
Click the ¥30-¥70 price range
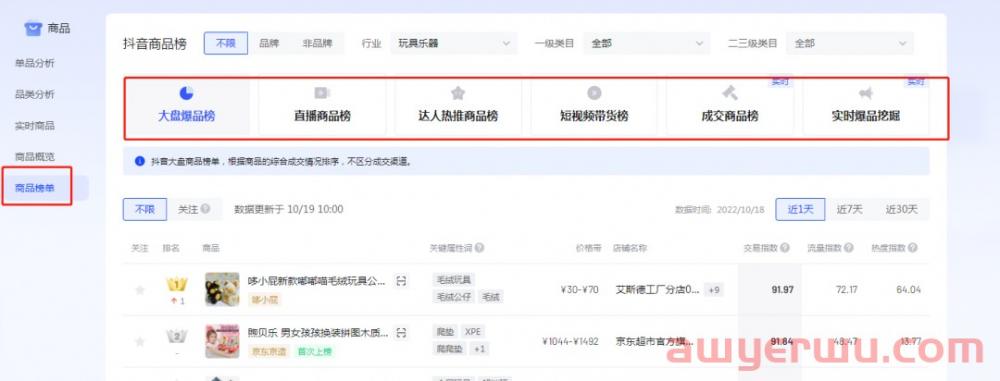pyautogui.click(x=579, y=290)
